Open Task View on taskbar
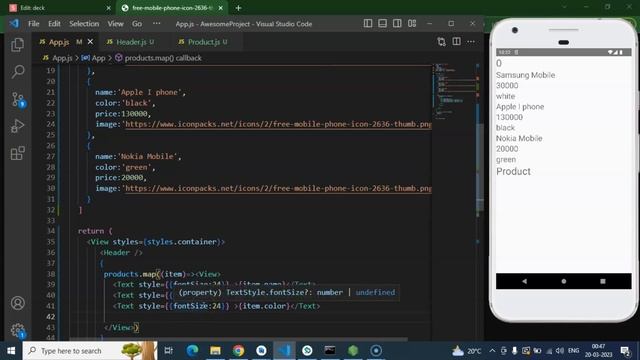 pyautogui.click(x=168, y=351)
